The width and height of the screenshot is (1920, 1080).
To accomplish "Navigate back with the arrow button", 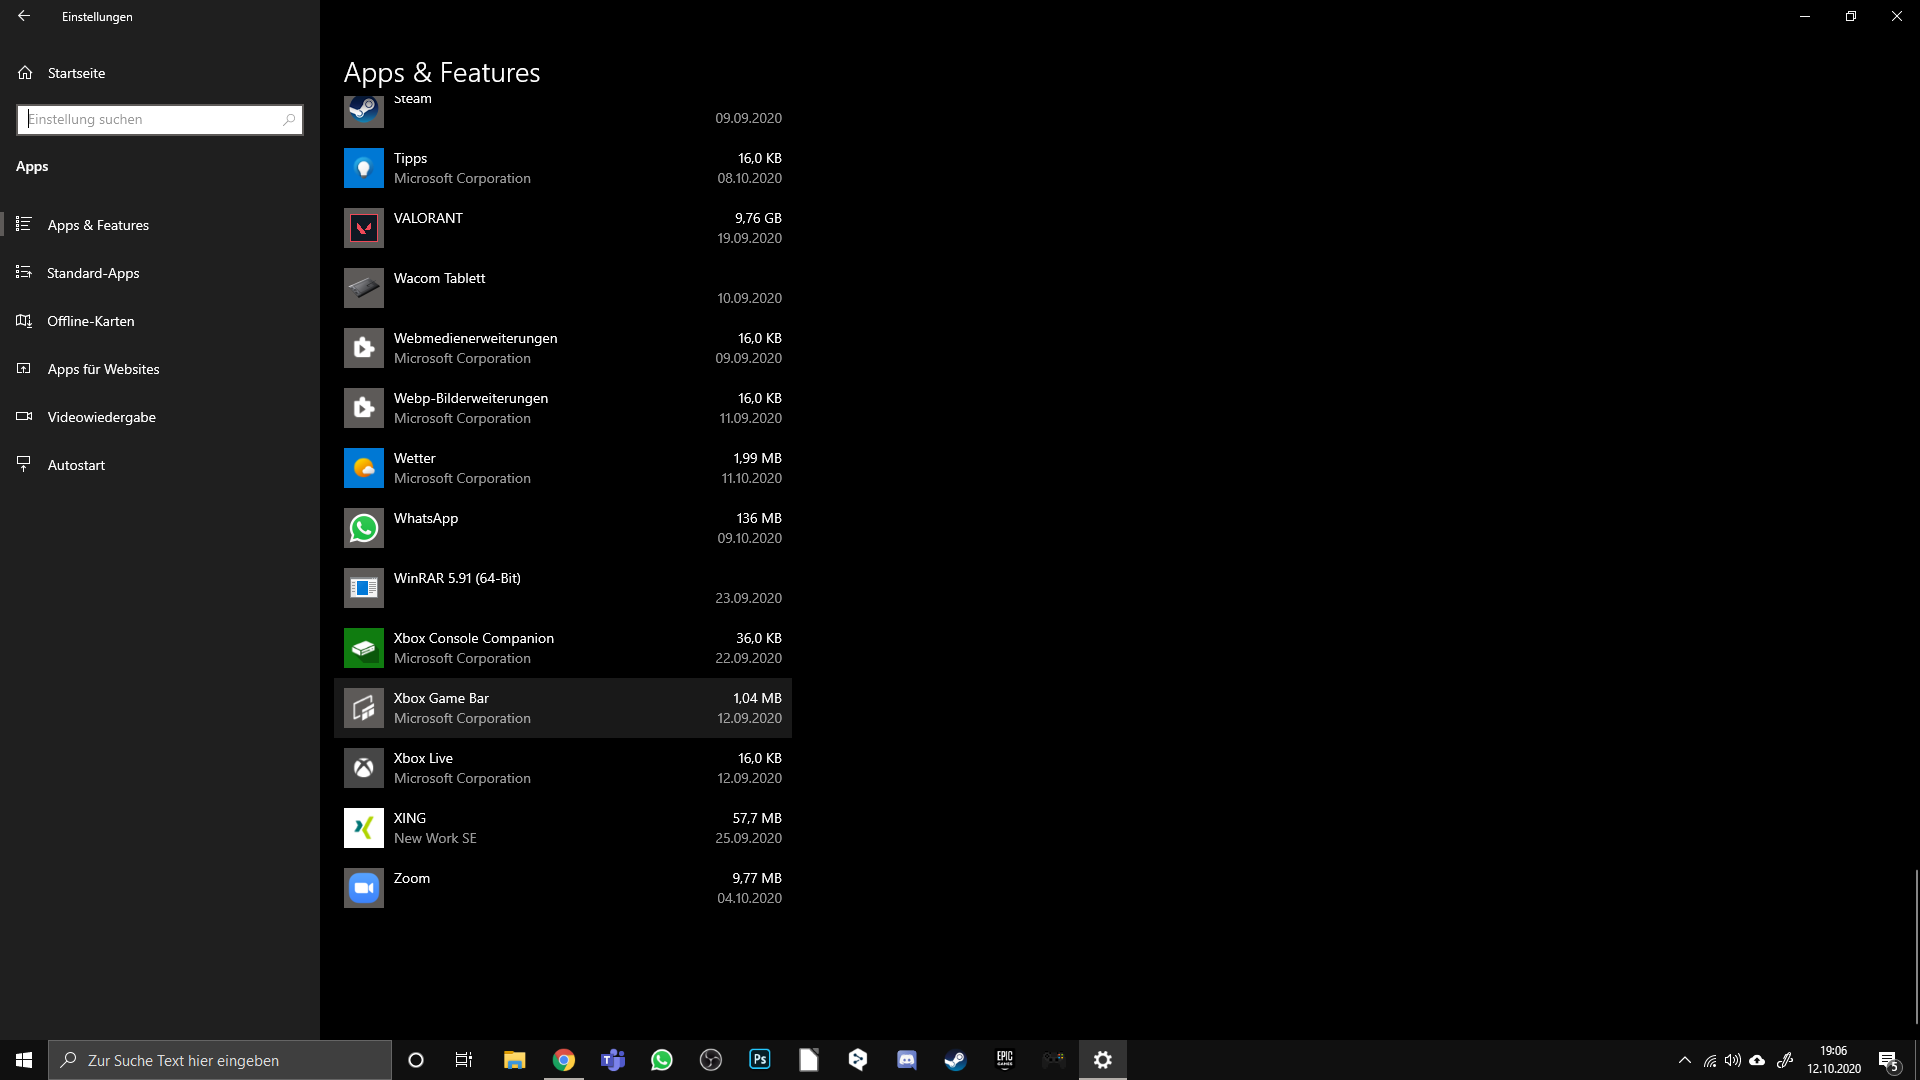I will coord(24,16).
